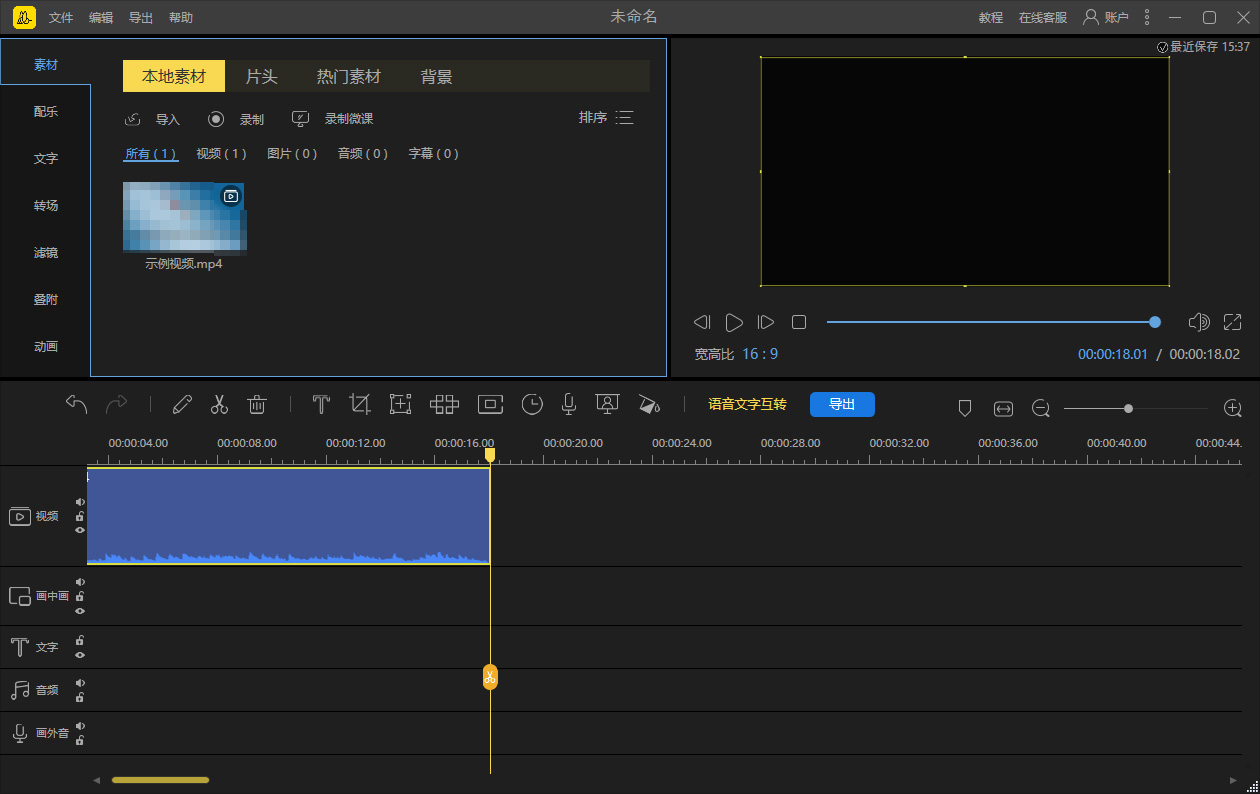Open the 账户 account menu
1260x794 pixels.
(x=1106, y=17)
